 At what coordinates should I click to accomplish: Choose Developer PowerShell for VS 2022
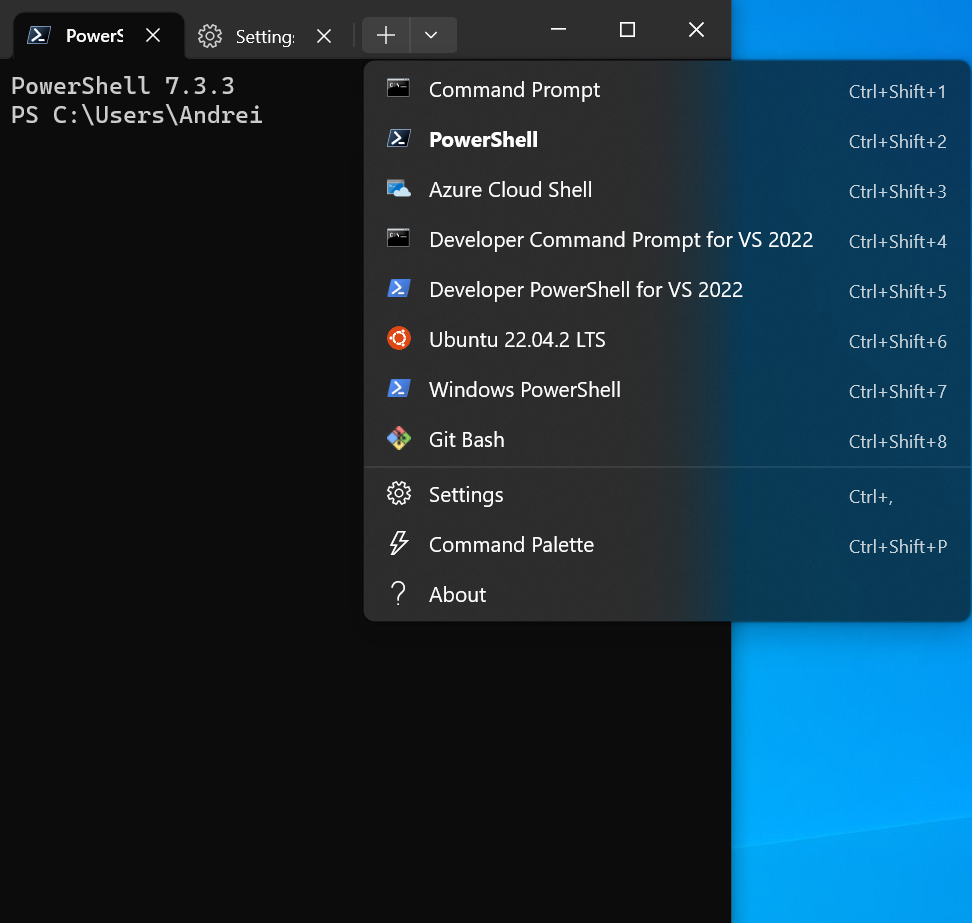tap(666, 289)
